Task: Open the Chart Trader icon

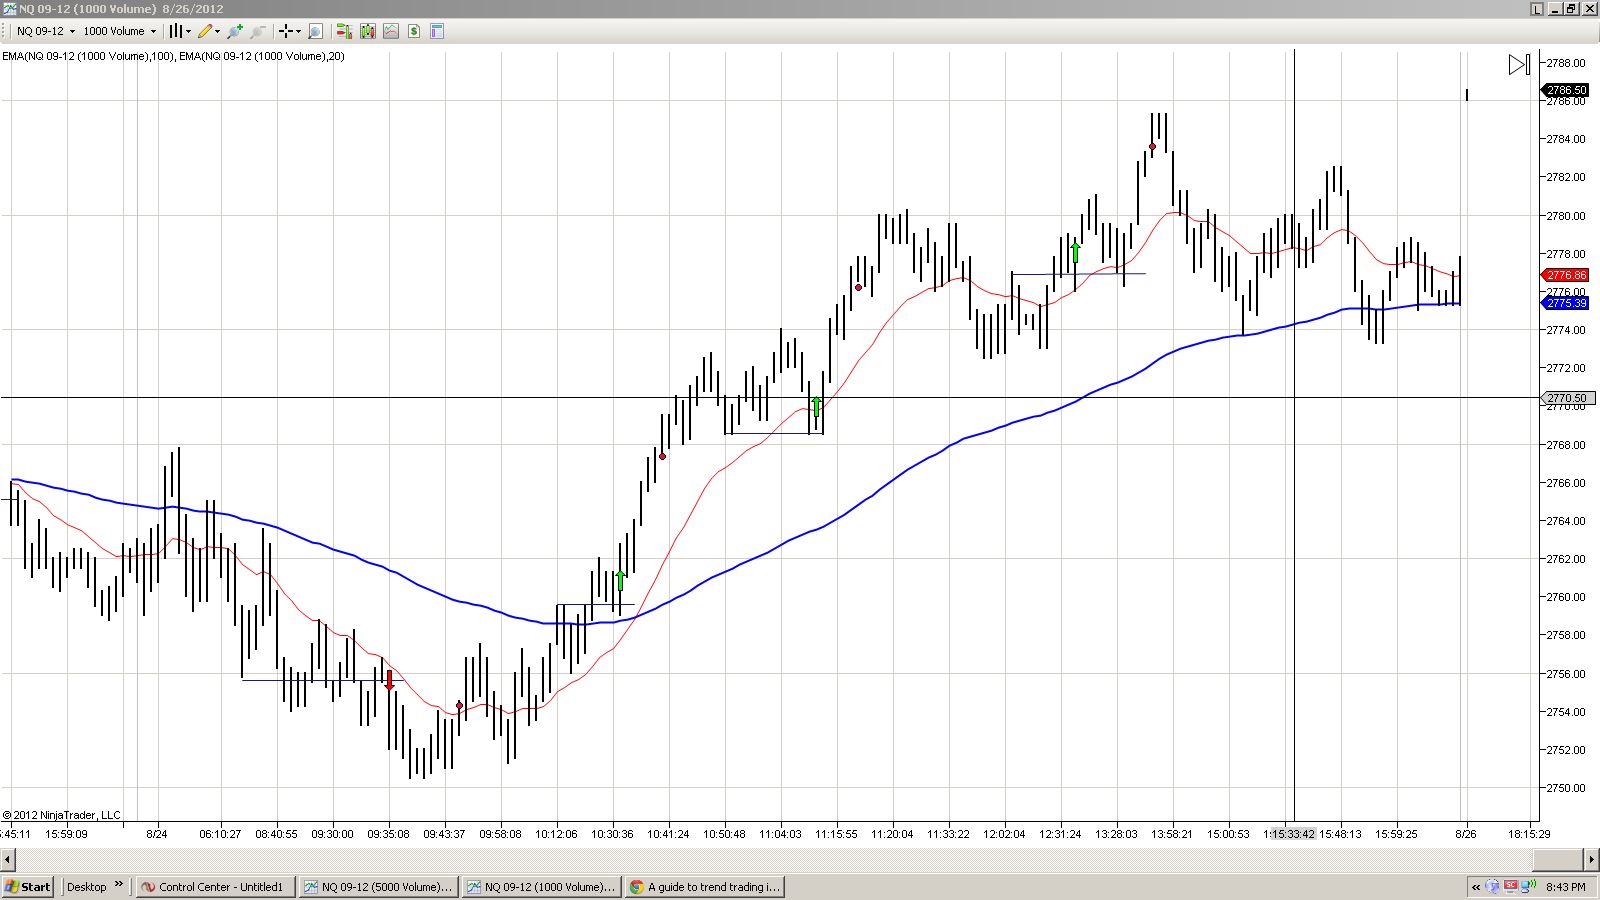Action: pos(344,31)
